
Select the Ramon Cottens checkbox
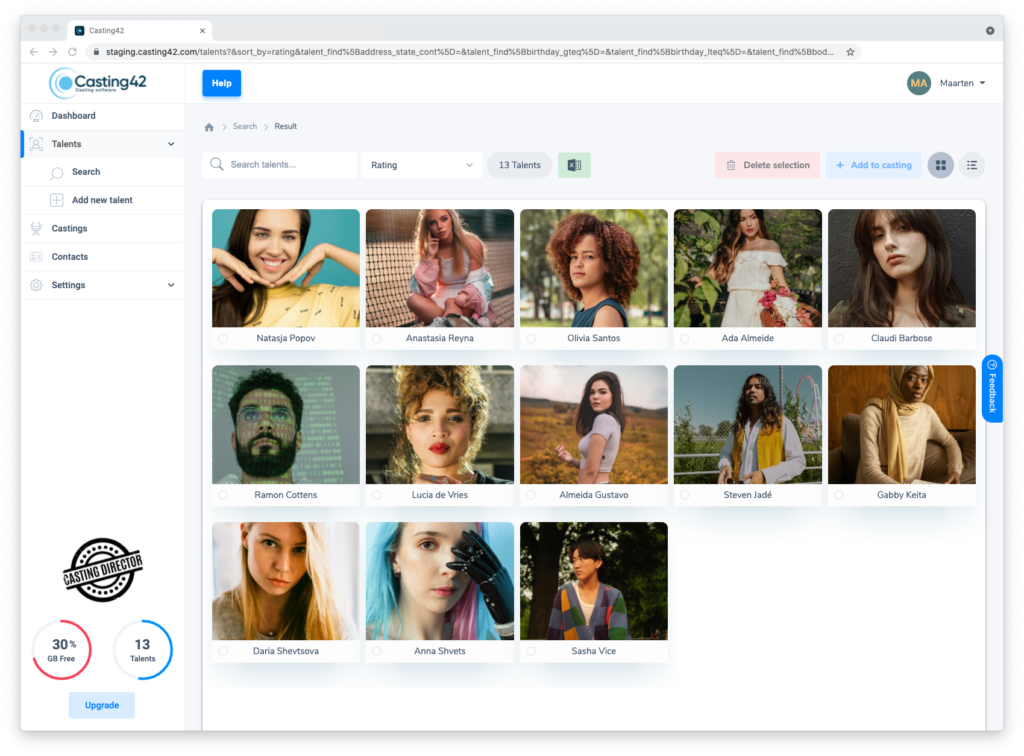tap(223, 495)
